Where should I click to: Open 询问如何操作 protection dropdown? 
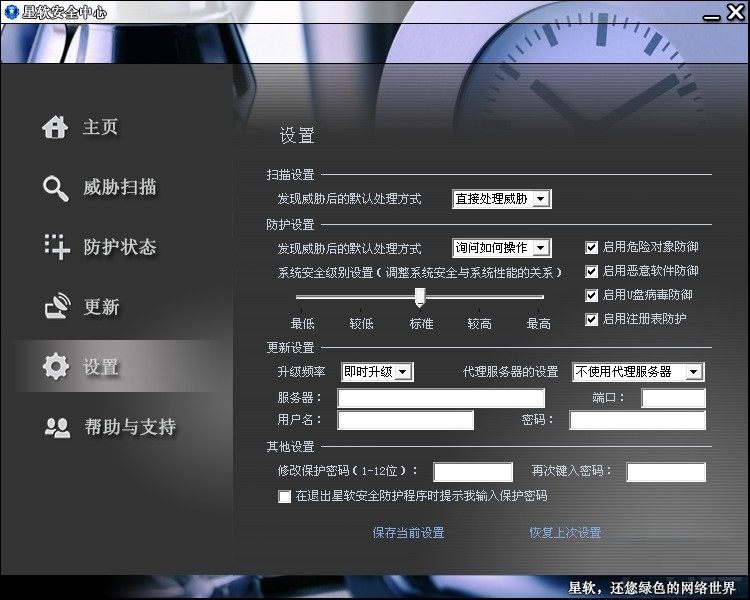point(502,248)
